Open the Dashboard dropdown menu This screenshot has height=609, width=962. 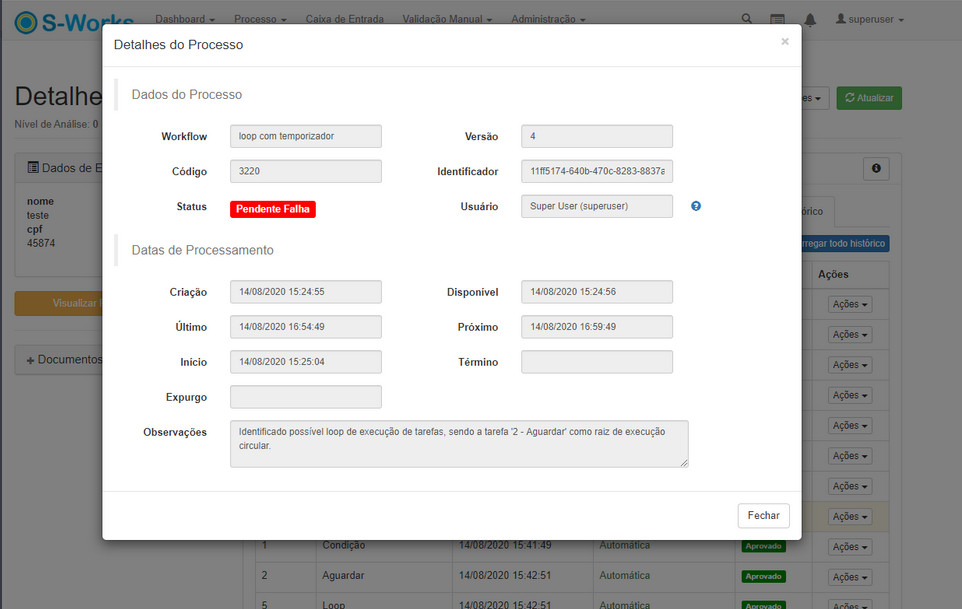coord(185,19)
